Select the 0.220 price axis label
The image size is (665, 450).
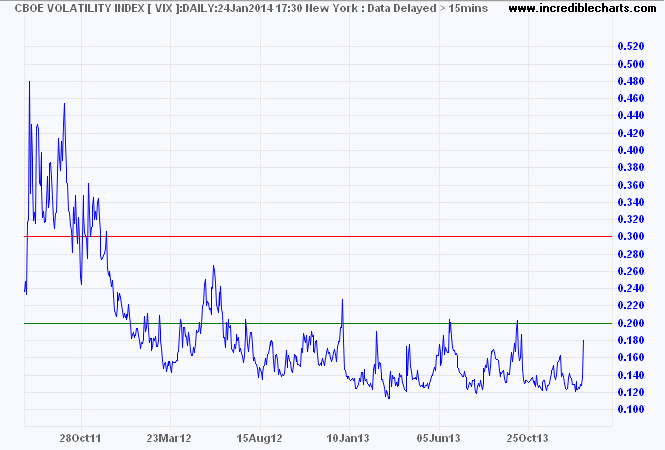click(x=631, y=305)
